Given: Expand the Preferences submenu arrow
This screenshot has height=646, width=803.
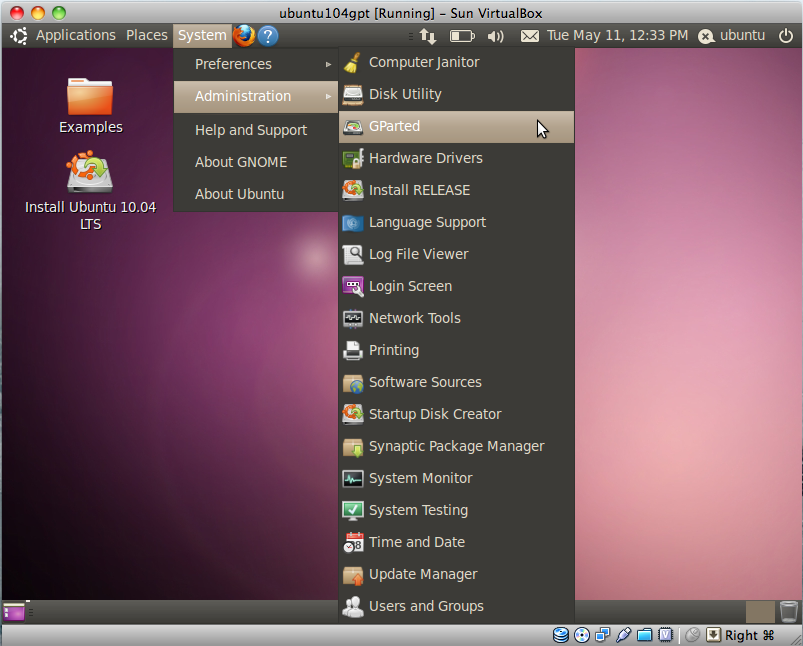Looking at the screenshot, I should click(x=328, y=65).
